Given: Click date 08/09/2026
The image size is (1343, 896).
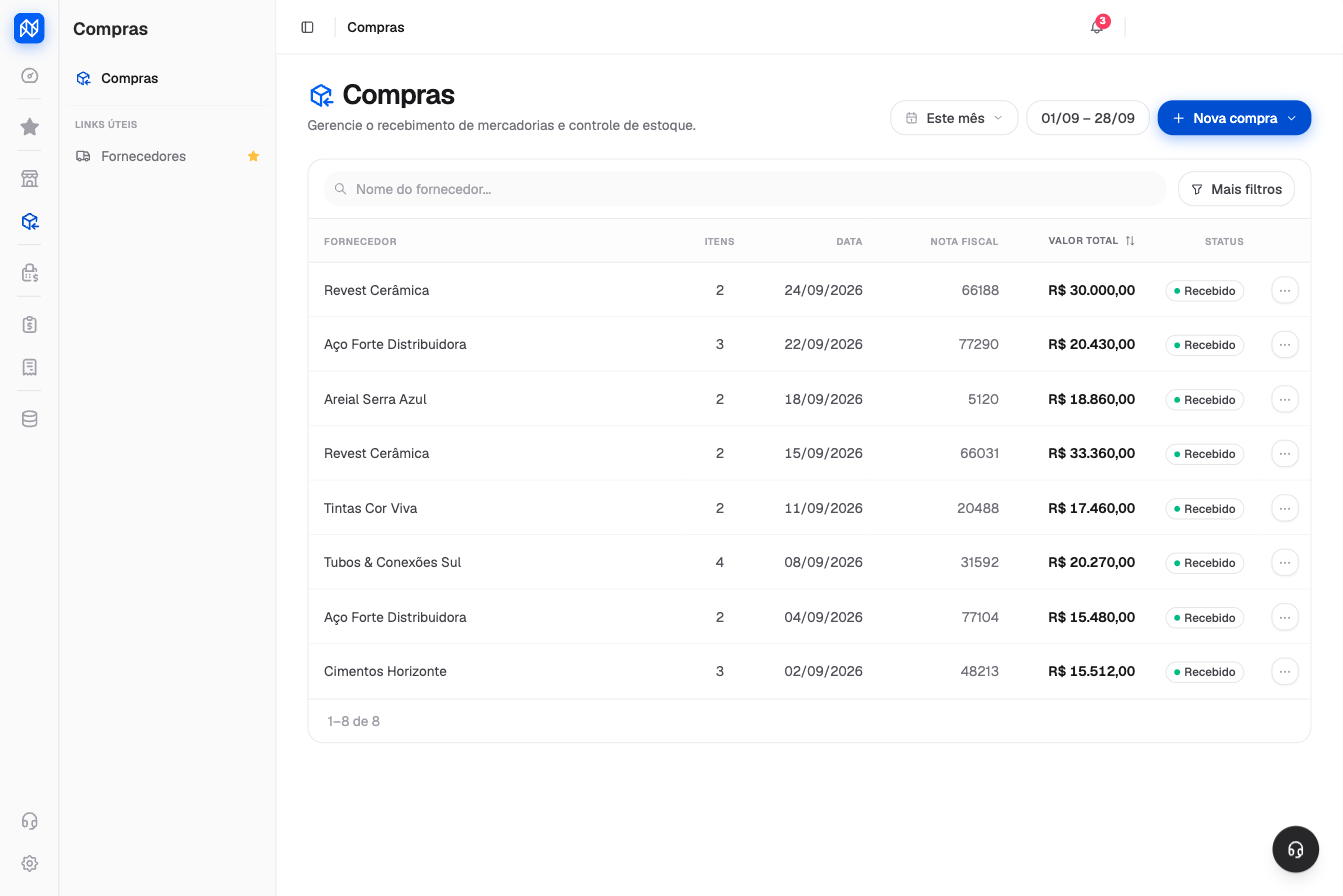Looking at the screenshot, I should 823,562.
